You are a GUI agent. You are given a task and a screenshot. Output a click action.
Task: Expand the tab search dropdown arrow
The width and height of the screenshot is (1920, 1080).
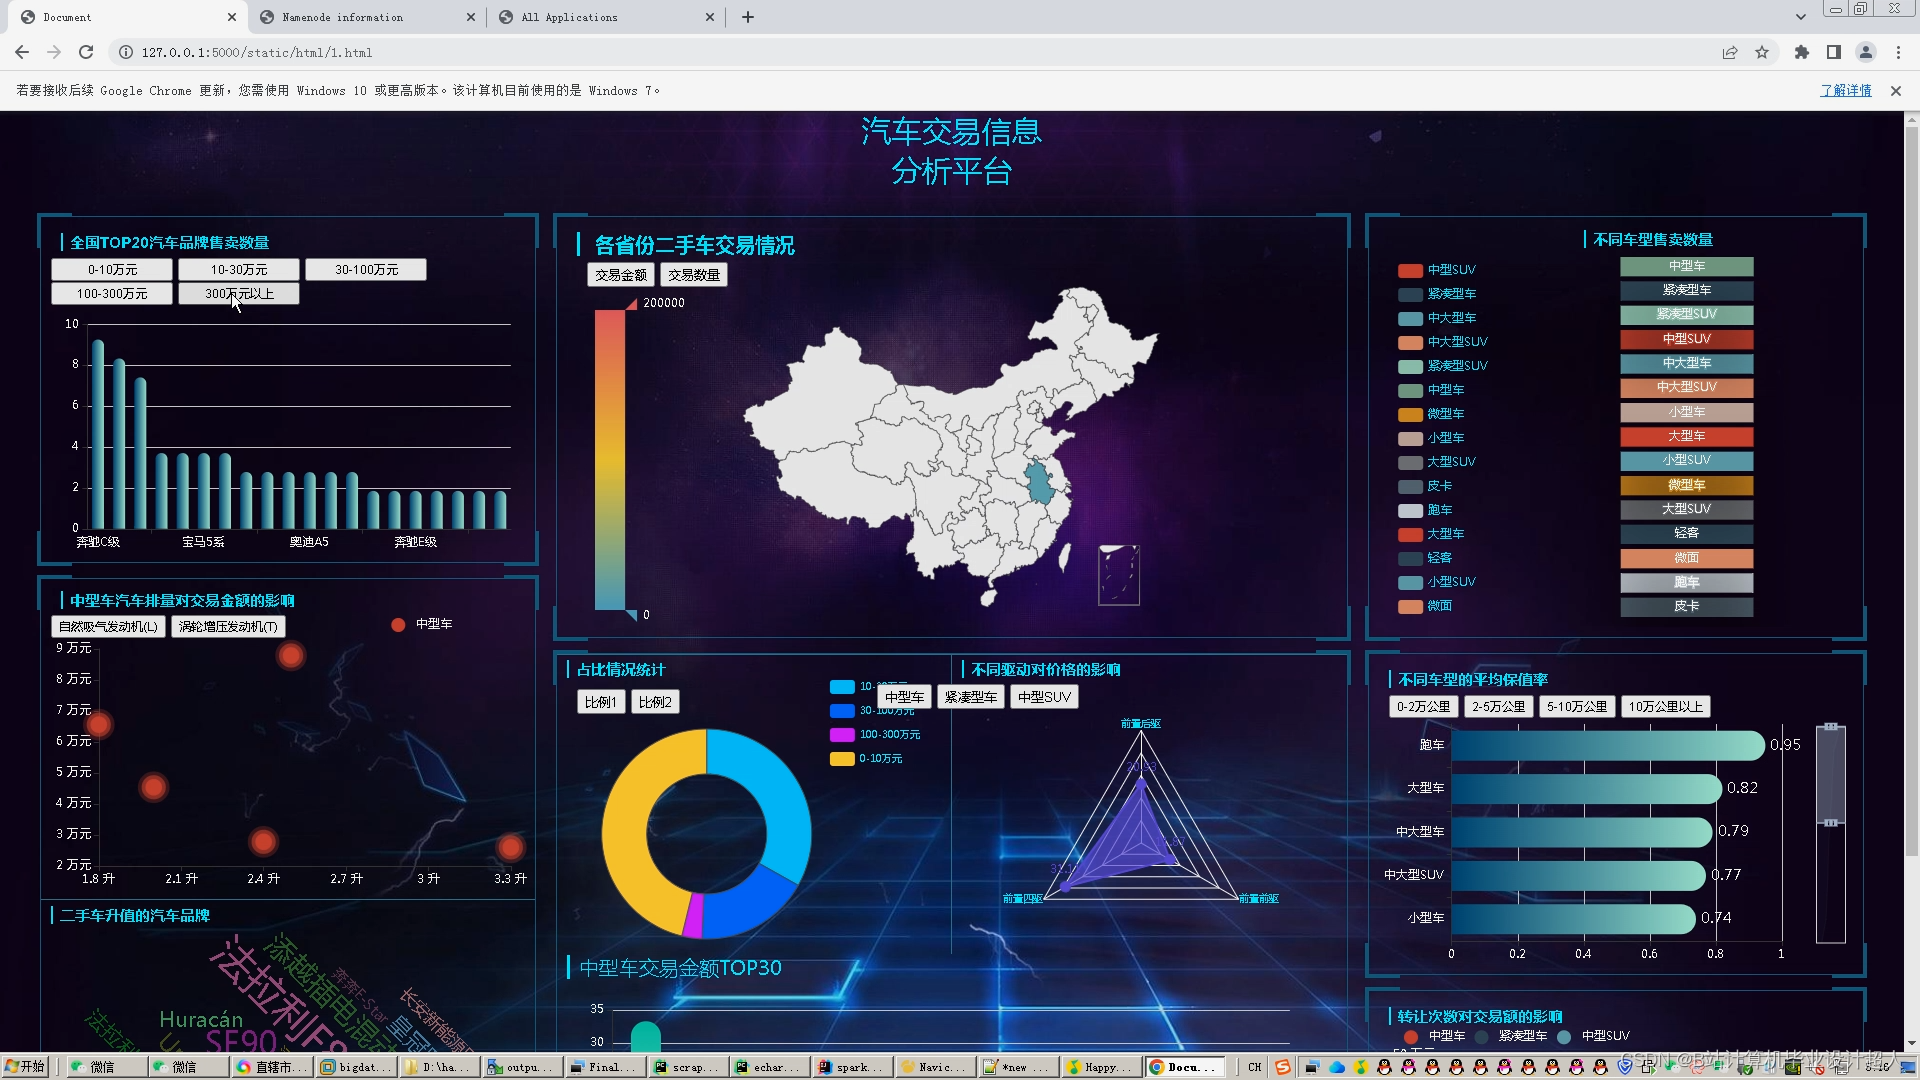pos(1800,17)
